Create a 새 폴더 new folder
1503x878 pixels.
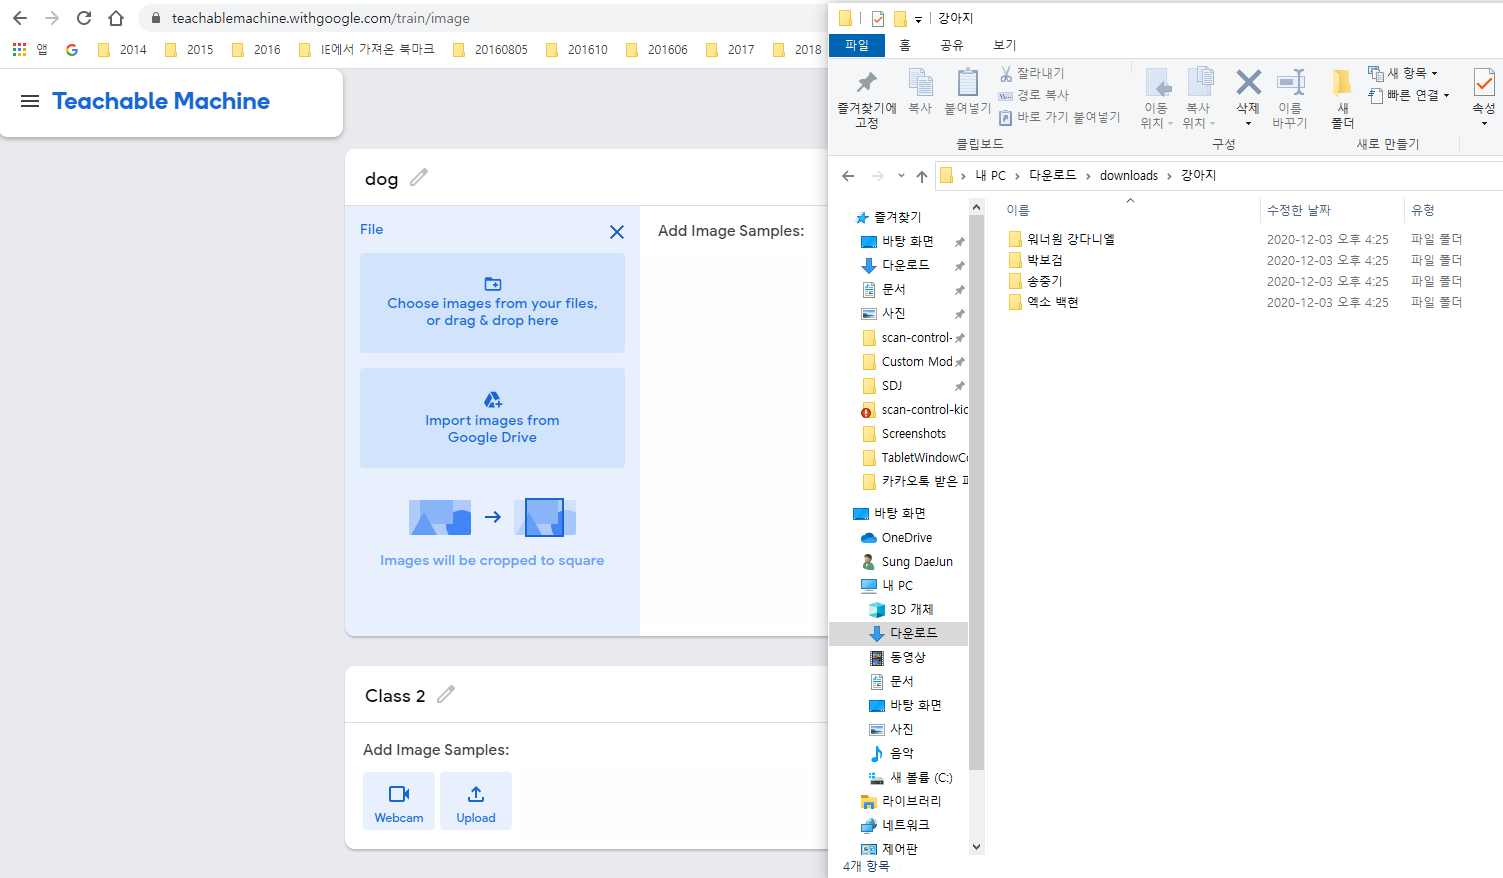(x=1342, y=98)
